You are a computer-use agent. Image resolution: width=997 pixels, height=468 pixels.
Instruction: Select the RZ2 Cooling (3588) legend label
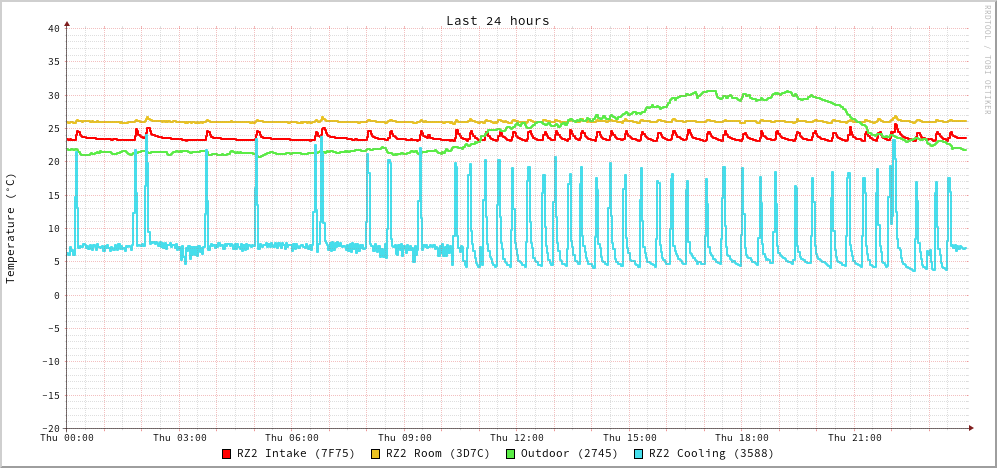(711, 454)
